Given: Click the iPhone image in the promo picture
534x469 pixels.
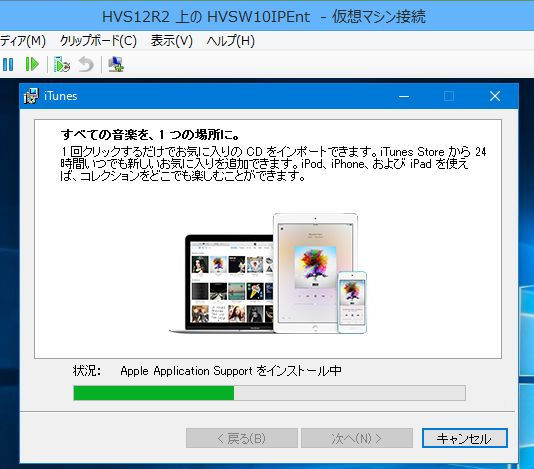Looking at the screenshot, I should point(352,302).
